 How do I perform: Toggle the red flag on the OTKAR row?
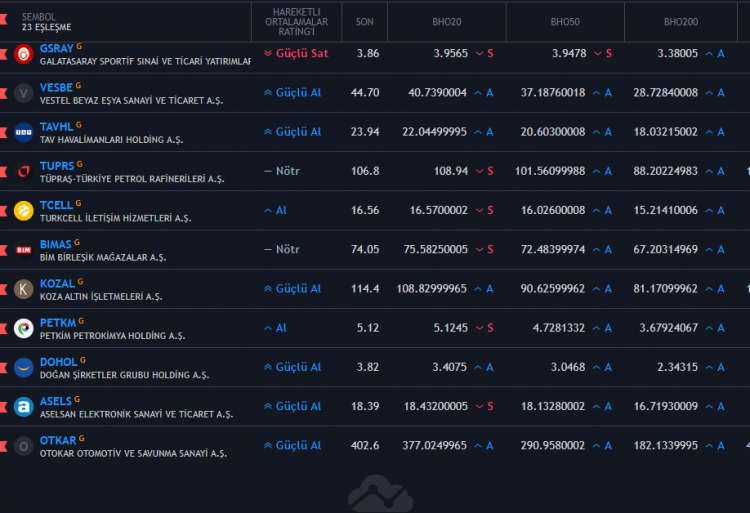pos(3,446)
